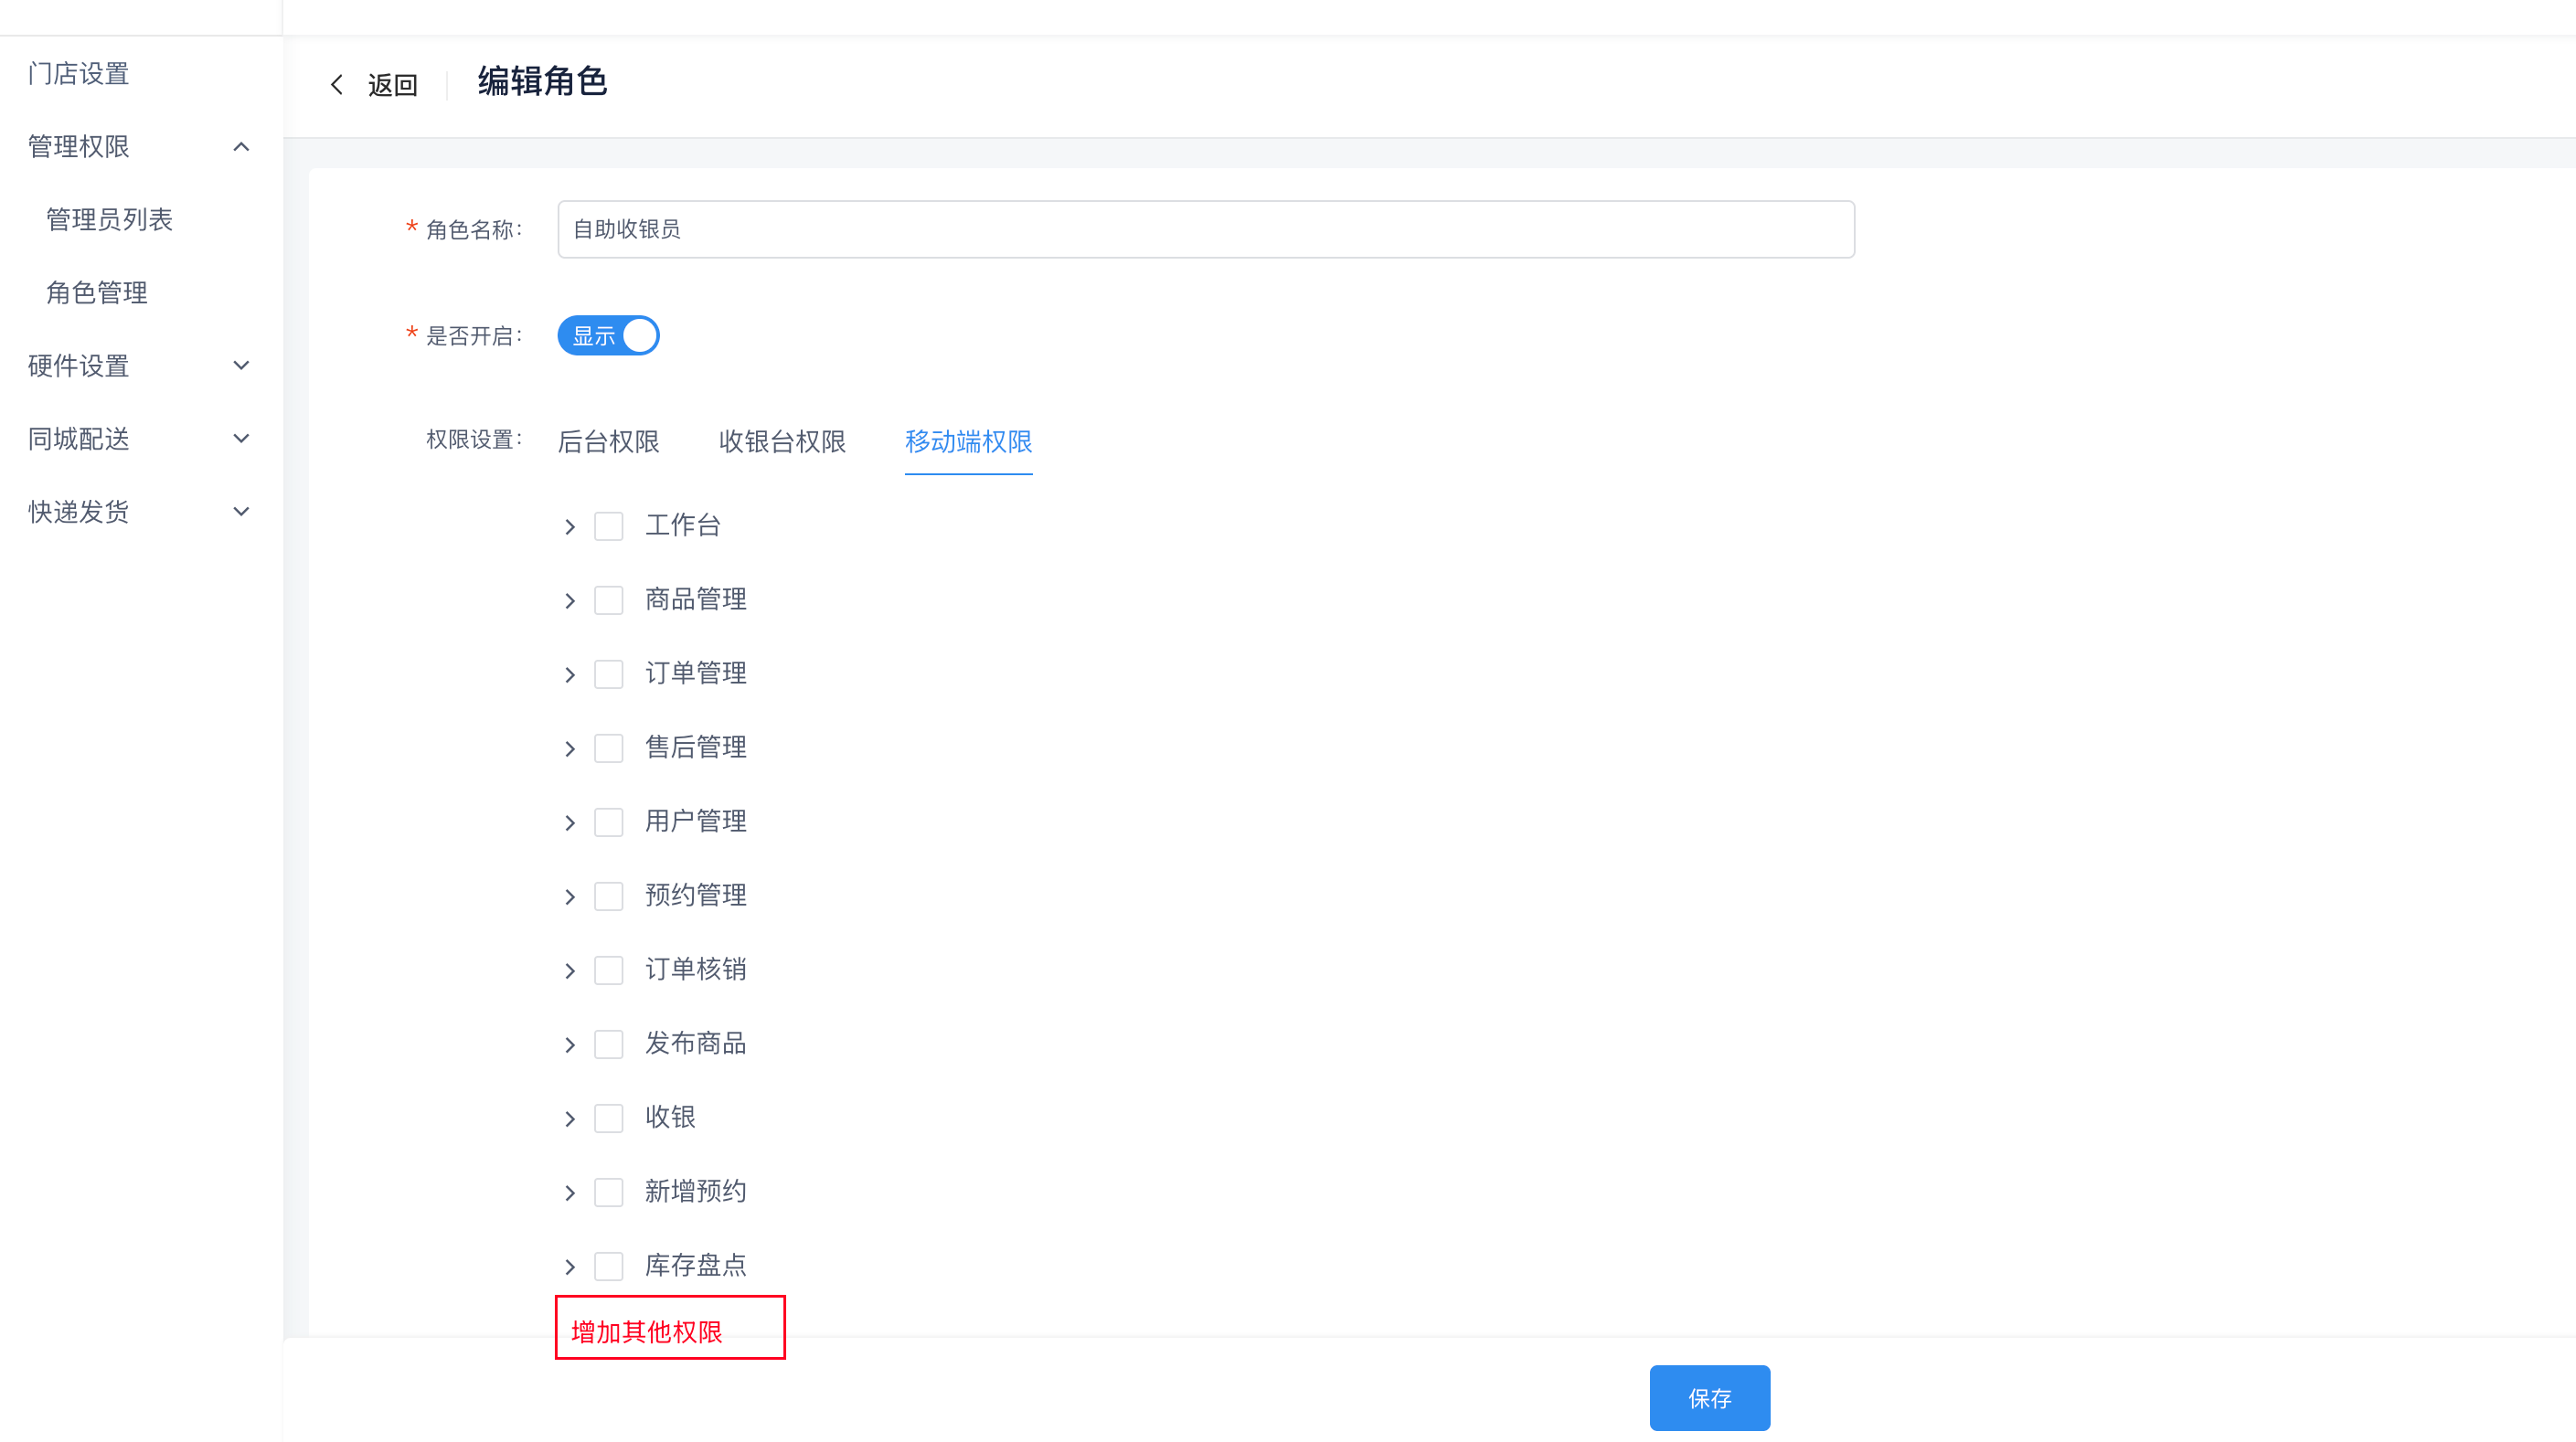Check the 用户管理 checkbox
Image resolution: width=2576 pixels, height=1442 pixels.
coord(609,822)
